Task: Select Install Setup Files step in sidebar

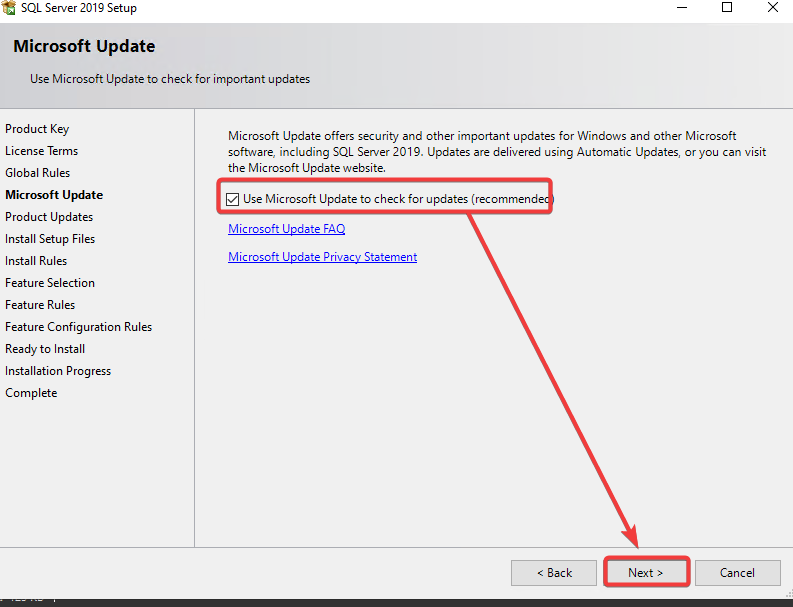Action: (x=50, y=239)
